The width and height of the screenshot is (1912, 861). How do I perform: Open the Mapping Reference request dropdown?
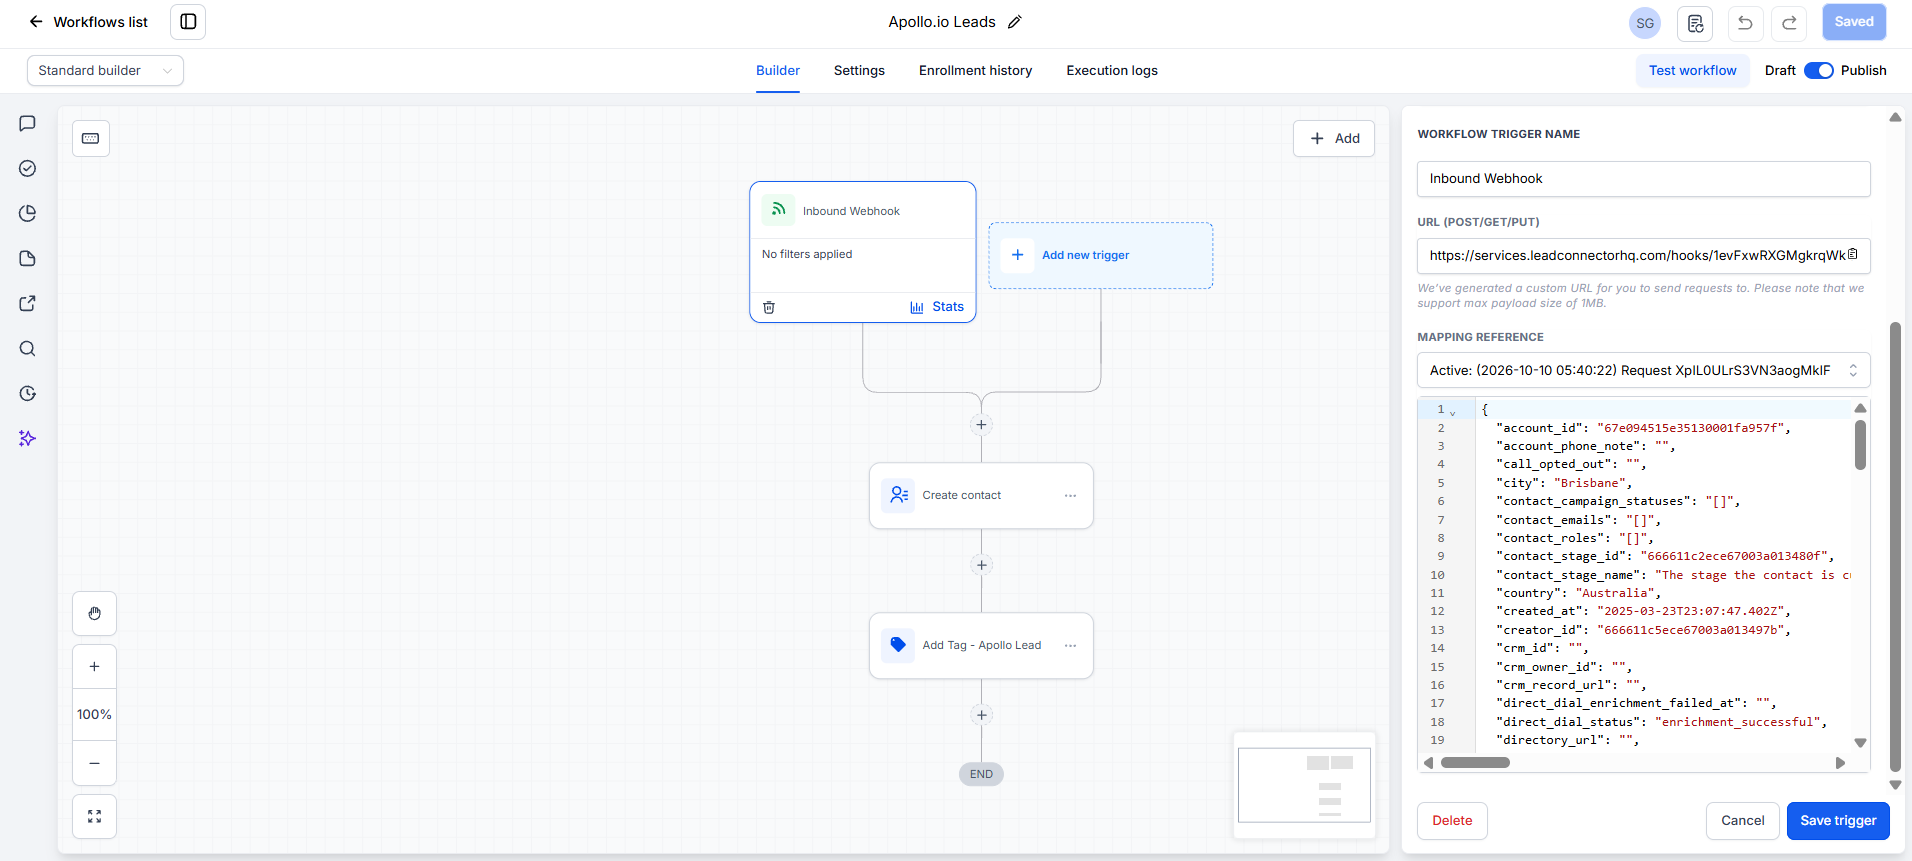pyautogui.click(x=1643, y=370)
